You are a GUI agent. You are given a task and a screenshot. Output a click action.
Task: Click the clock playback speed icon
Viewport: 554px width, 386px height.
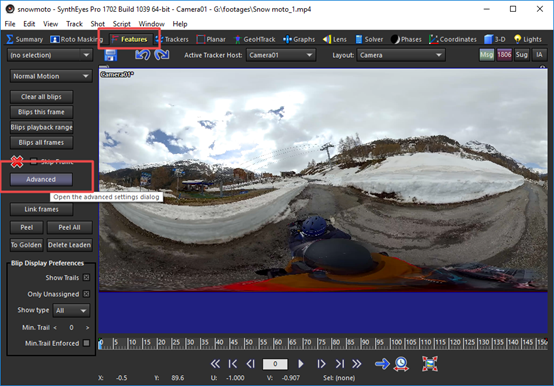[x=401, y=364]
